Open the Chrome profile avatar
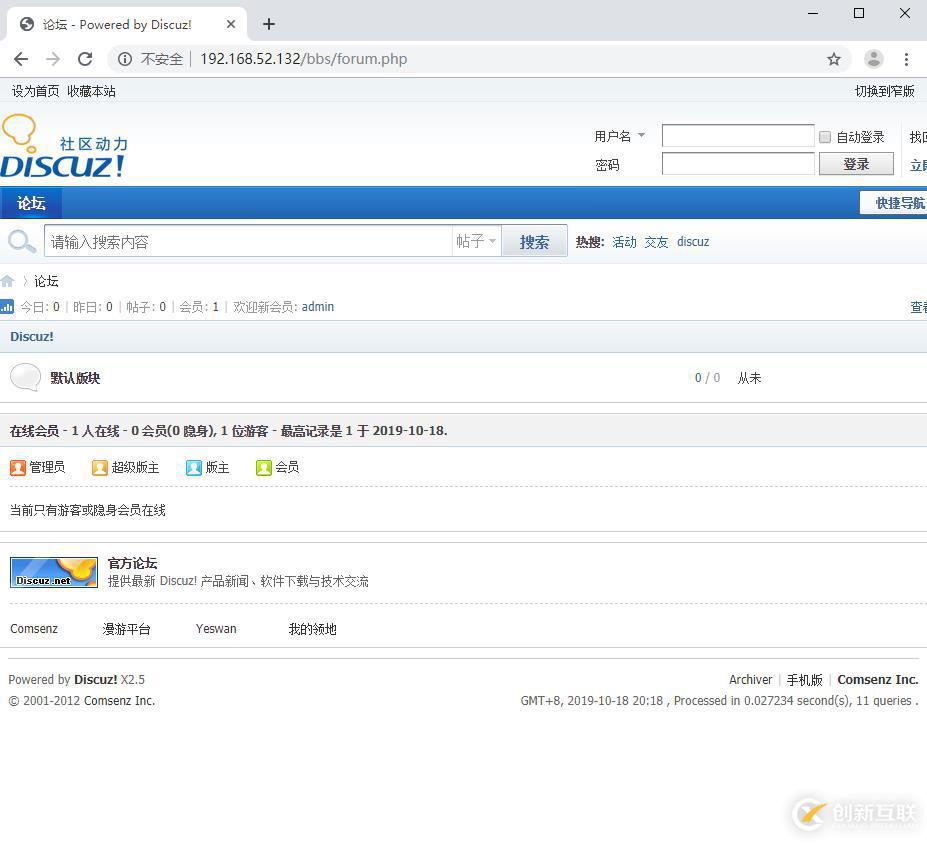The width and height of the screenshot is (927, 843). tap(874, 59)
